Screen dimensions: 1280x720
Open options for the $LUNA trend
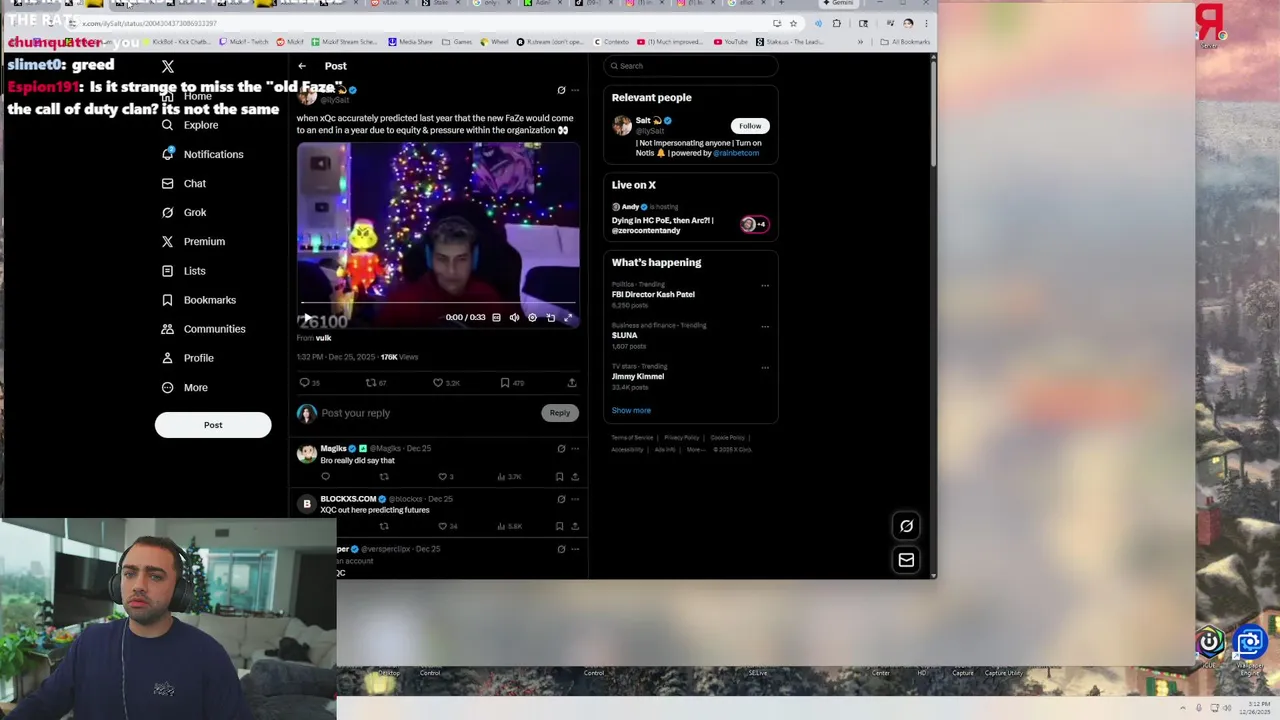pyautogui.click(x=765, y=327)
